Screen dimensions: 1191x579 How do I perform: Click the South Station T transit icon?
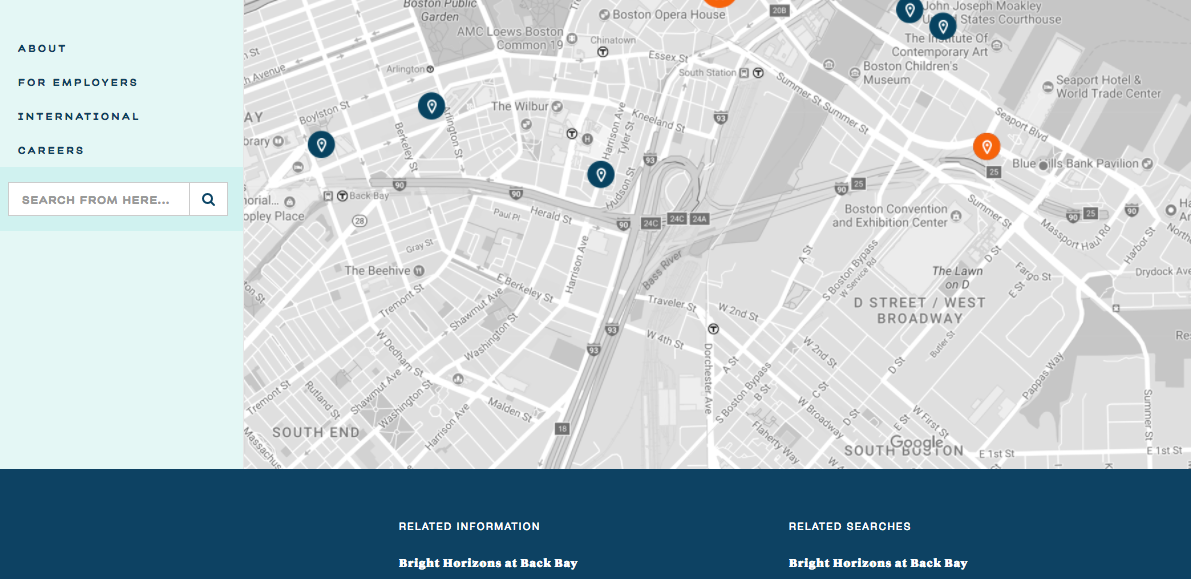tap(758, 73)
